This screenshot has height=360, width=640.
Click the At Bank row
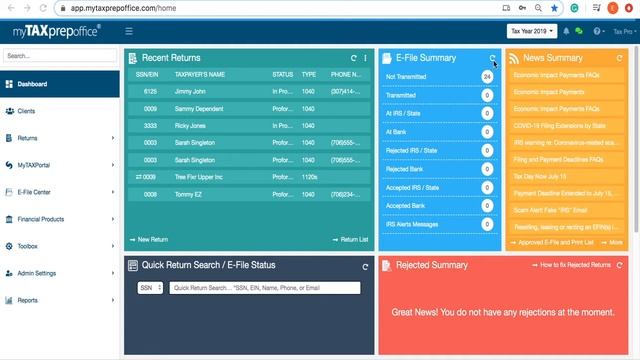[440, 132]
